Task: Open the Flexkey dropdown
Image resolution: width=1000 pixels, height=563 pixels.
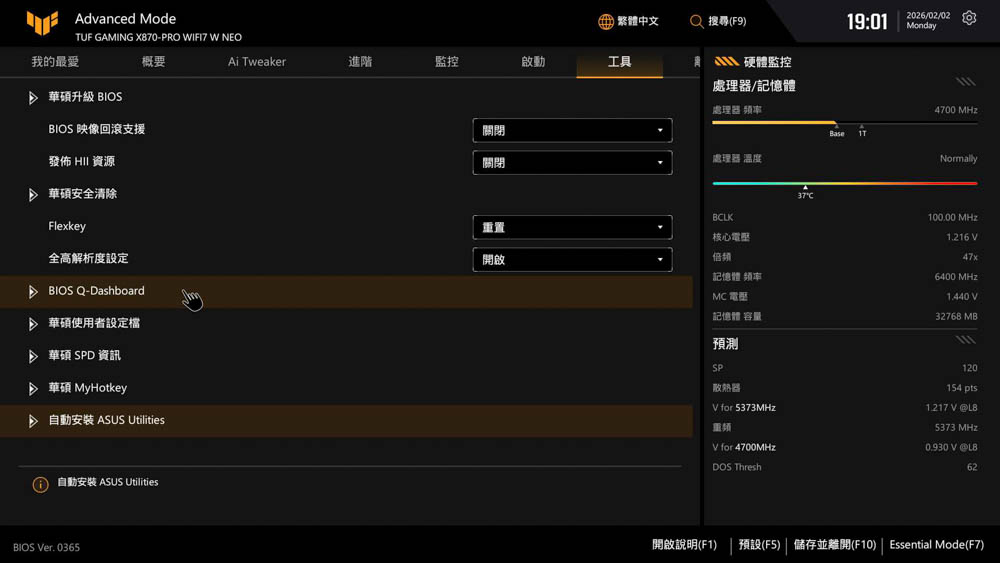Action: pyautogui.click(x=571, y=227)
